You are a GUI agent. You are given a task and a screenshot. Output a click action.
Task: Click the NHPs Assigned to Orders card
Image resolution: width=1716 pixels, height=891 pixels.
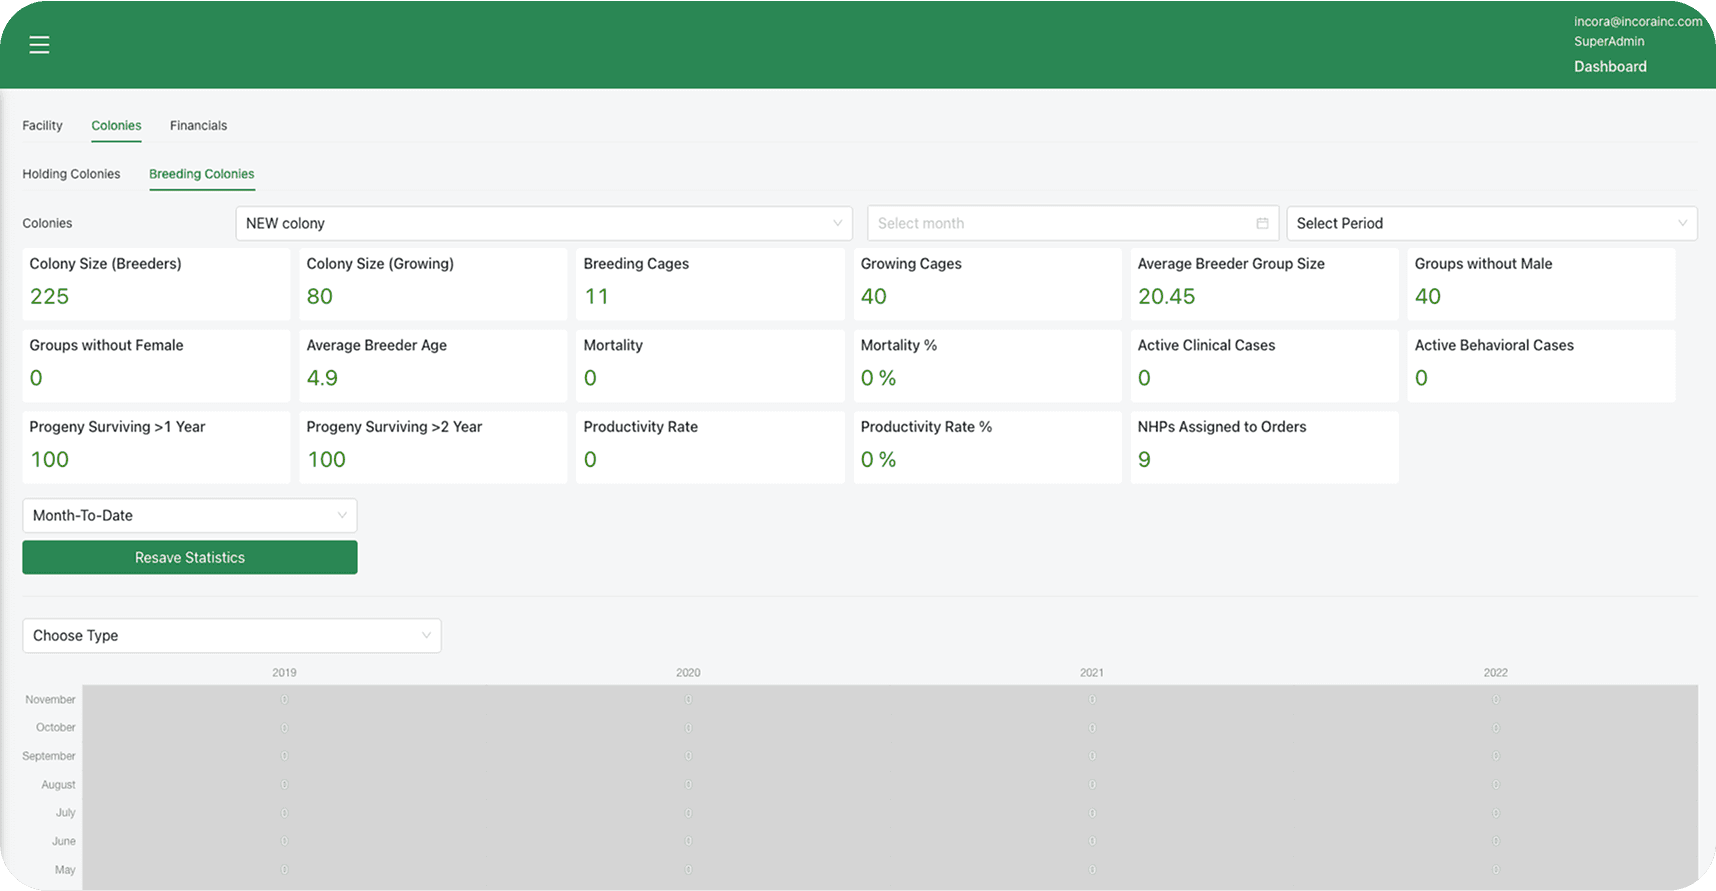1264,446
